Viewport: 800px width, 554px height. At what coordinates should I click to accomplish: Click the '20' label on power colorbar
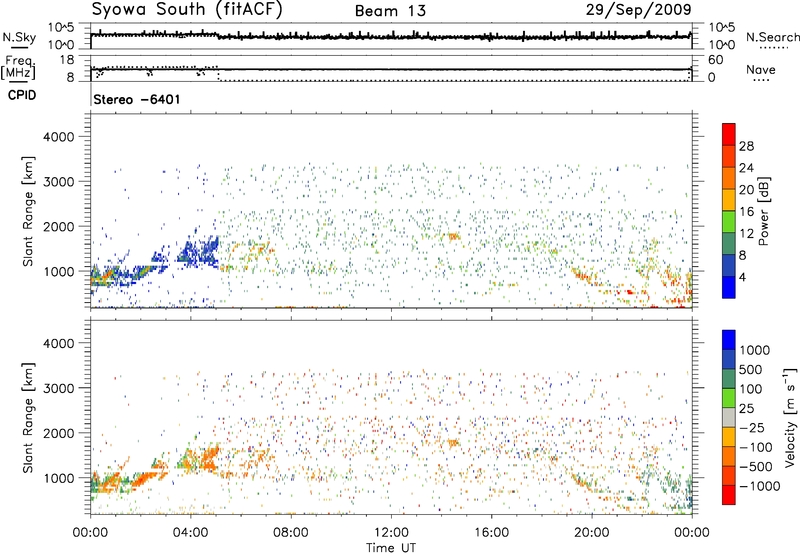click(746, 190)
